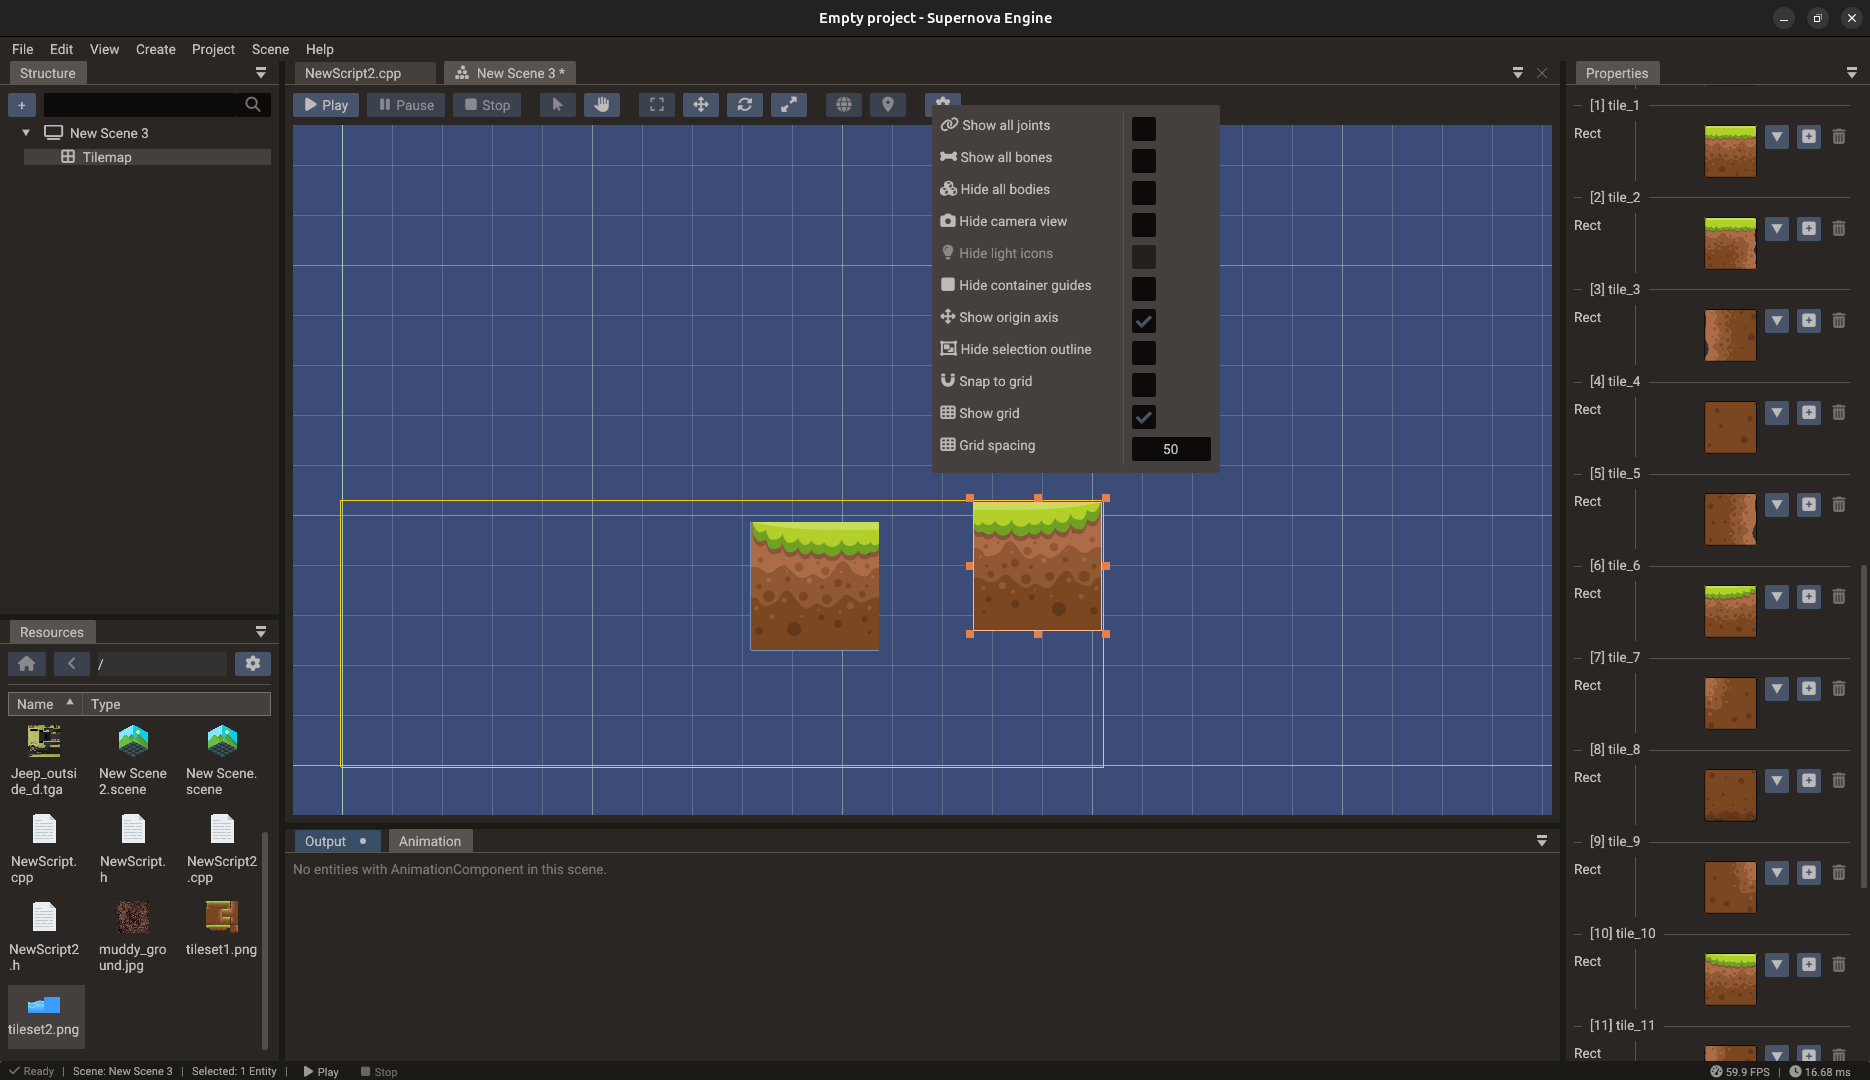Enable the Show all bones checkbox
Viewport: 1870px width, 1080px height.
1143,160
